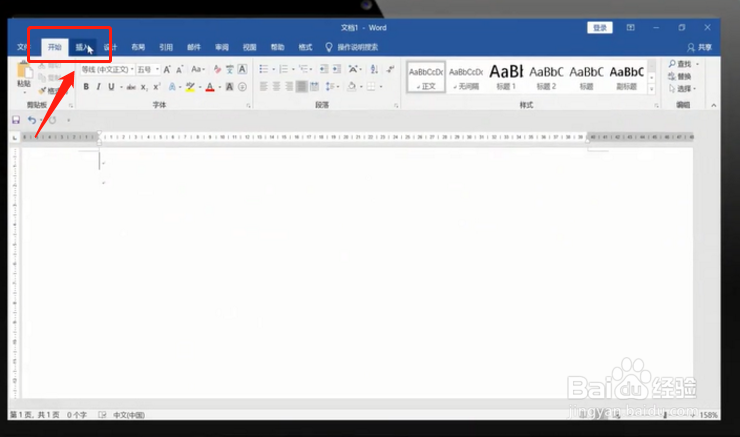This screenshot has width=740, height=437.
Task: Click the Enclose Characters circle icon
Action: coord(243,87)
